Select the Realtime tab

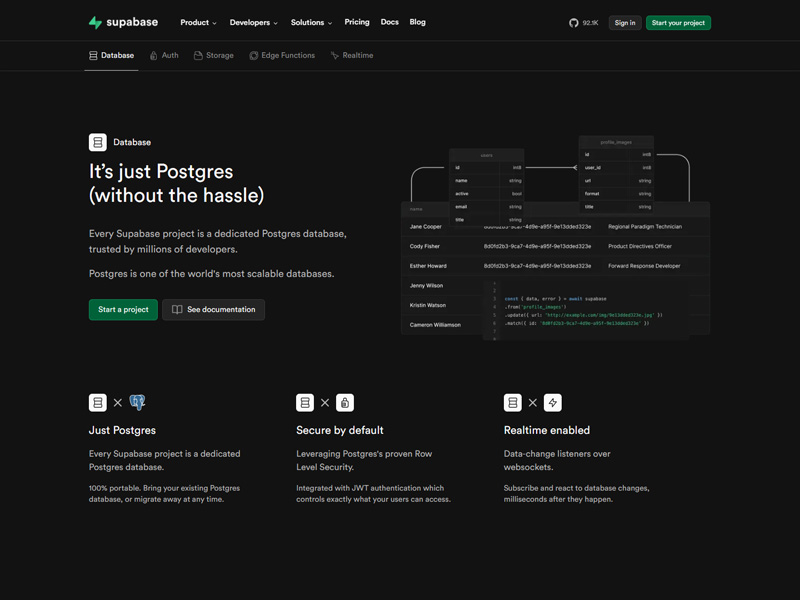[x=352, y=56]
